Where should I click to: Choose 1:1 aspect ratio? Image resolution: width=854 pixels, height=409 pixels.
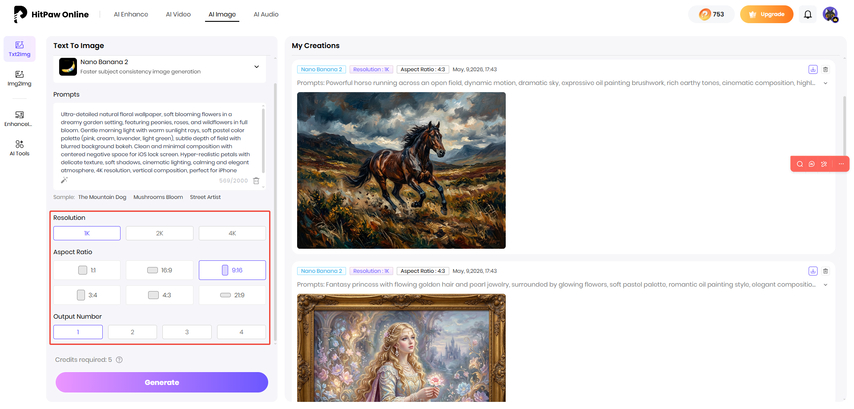pyautogui.click(x=87, y=270)
